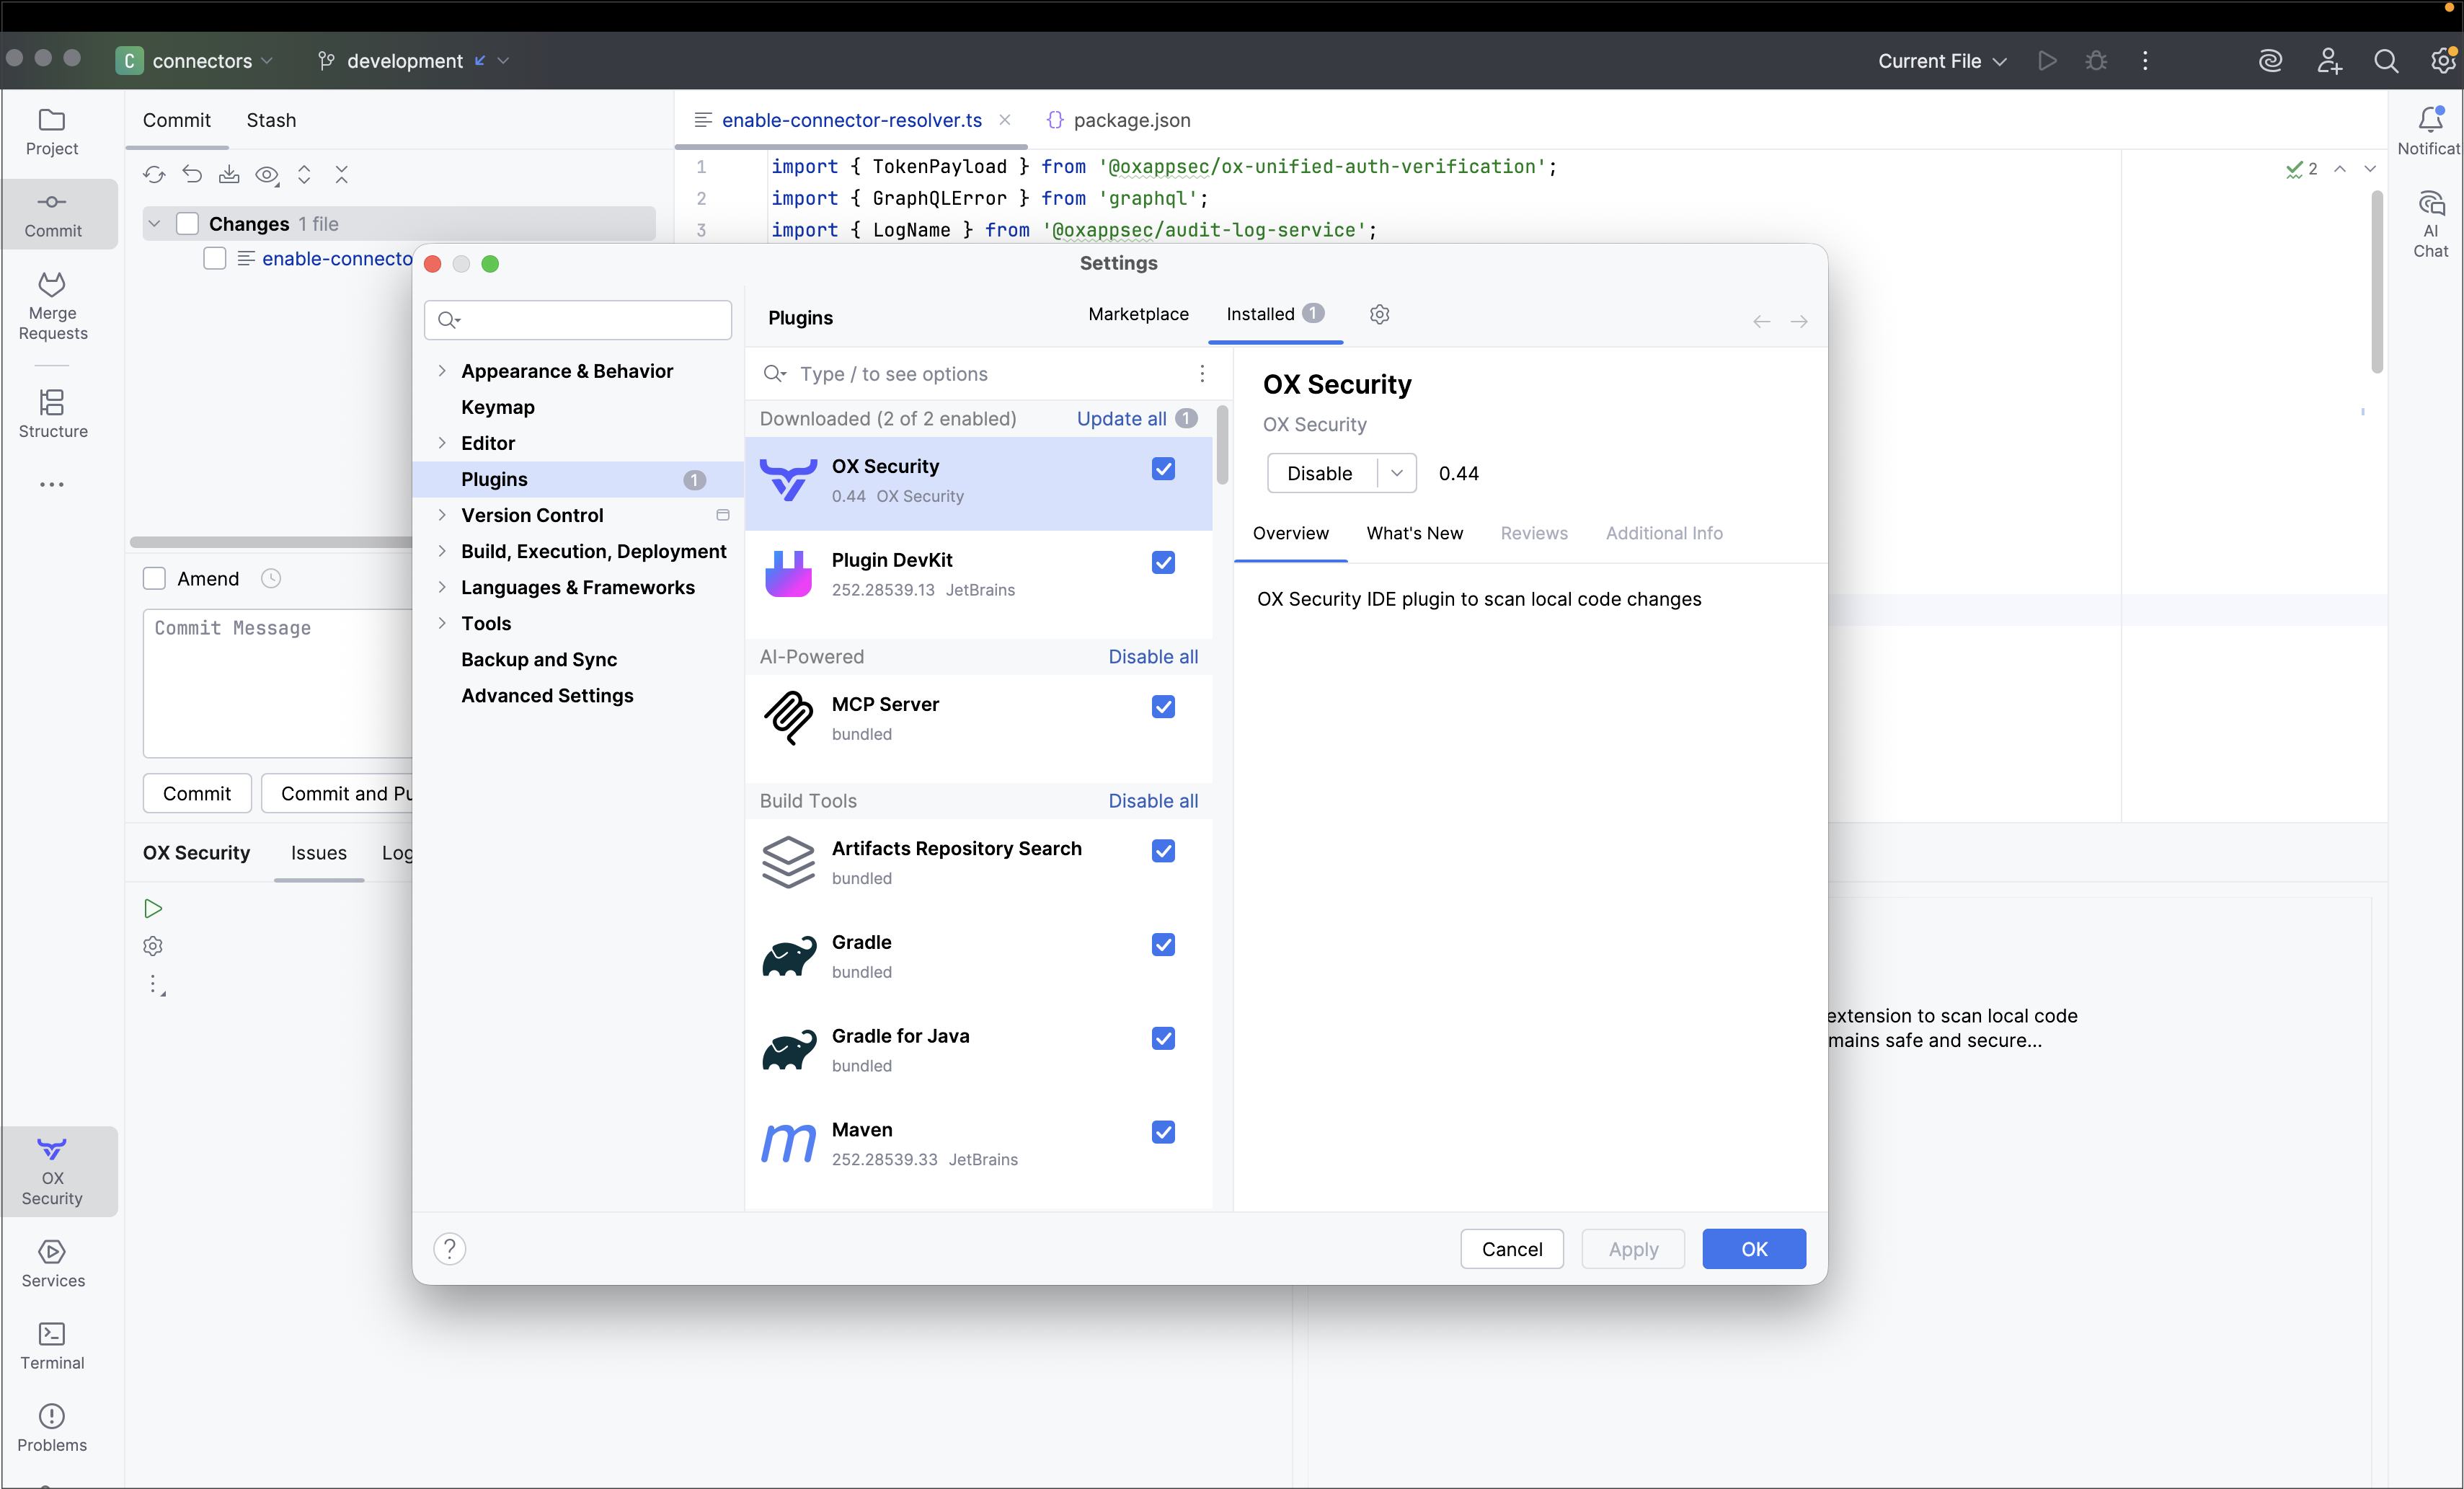The image size is (2464, 1489).
Task: Toggle the Amend checkbox
Action: coord(154,578)
